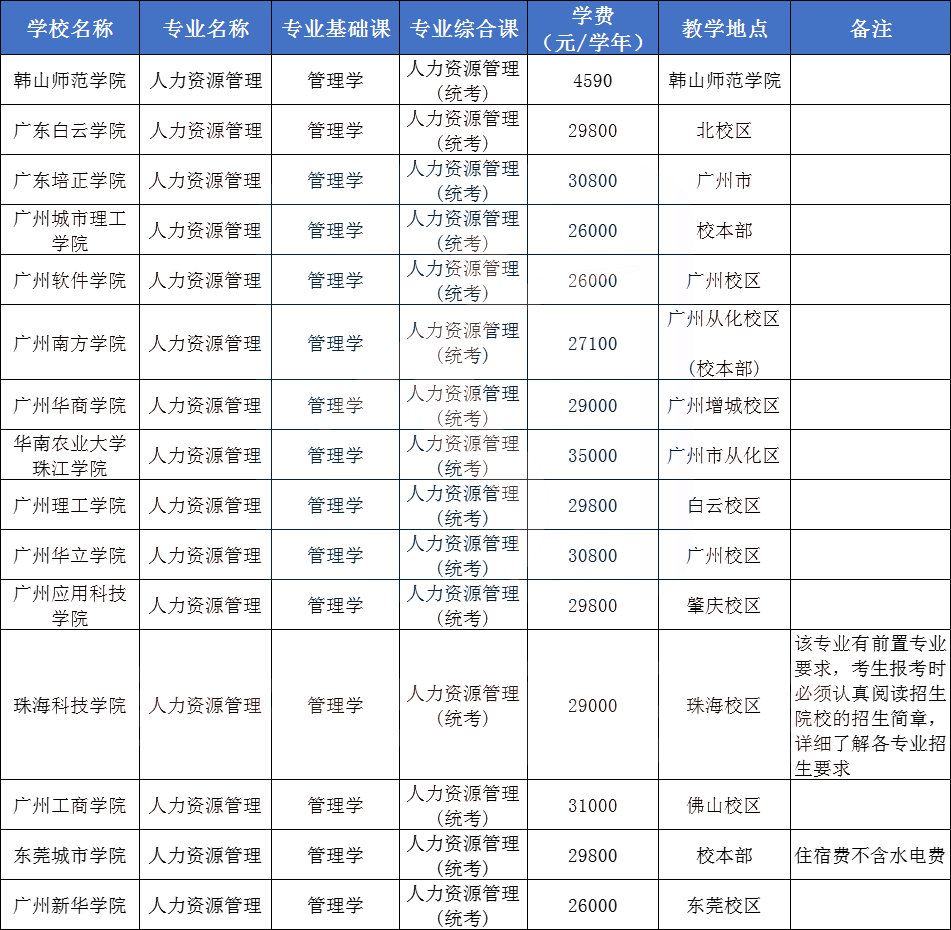The image size is (951, 930).
Task: Select the school name 广州华商学院
Action: pos(70,405)
